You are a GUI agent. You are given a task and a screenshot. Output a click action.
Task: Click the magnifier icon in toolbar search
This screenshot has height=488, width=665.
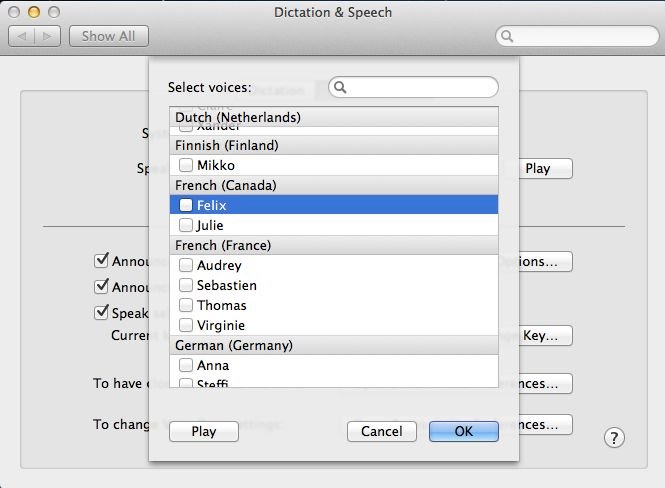point(507,36)
